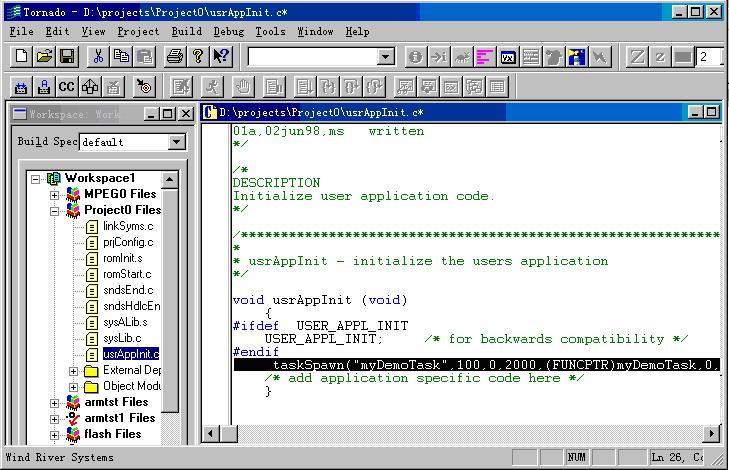
Task: Click the hand stop debug icon
Action: click(x=243, y=86)
